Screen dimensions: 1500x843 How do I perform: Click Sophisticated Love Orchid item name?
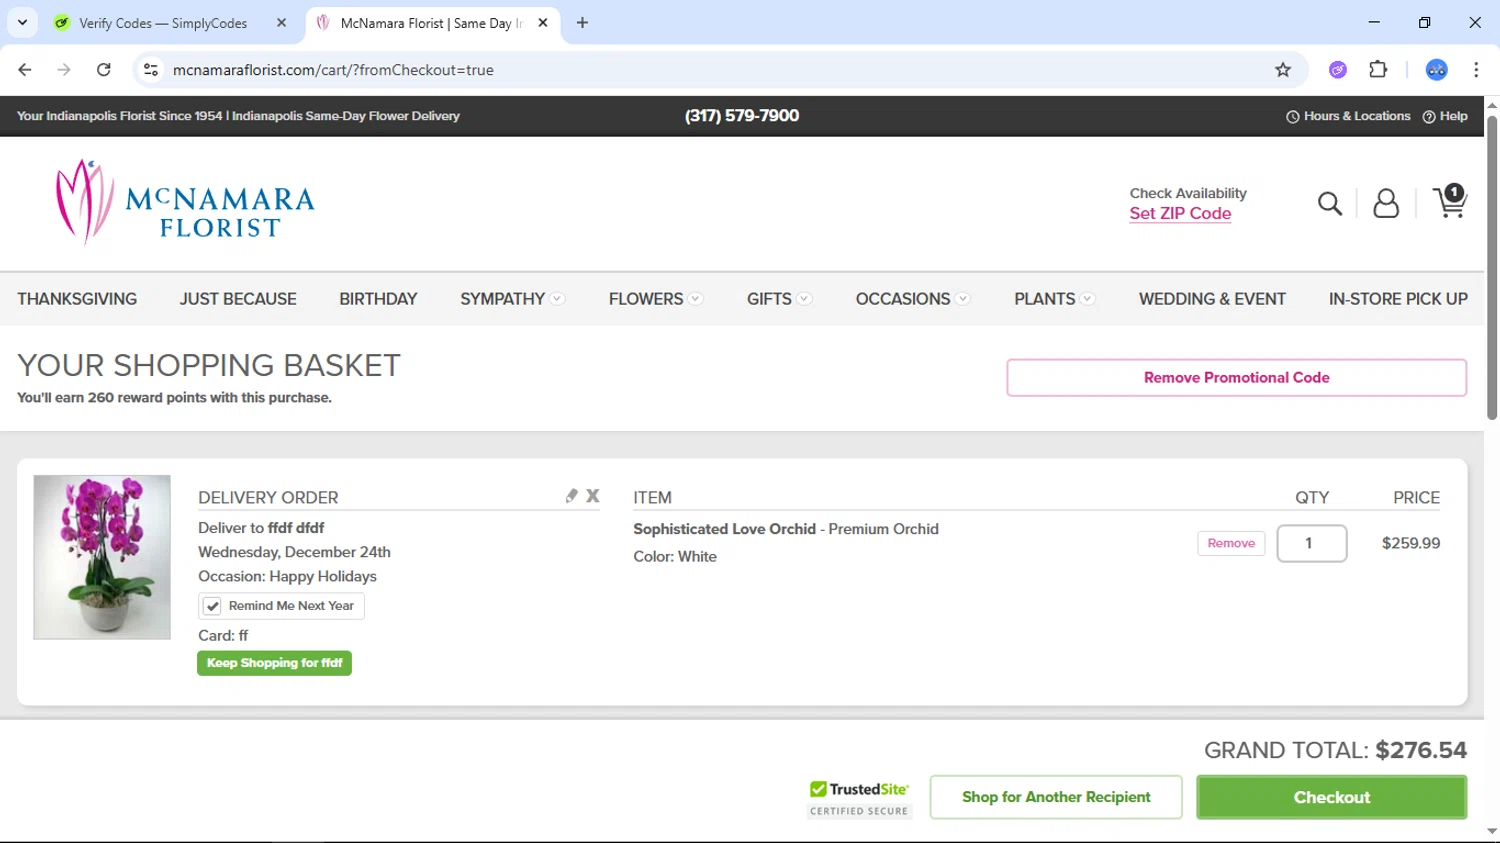tap(724, 529)
